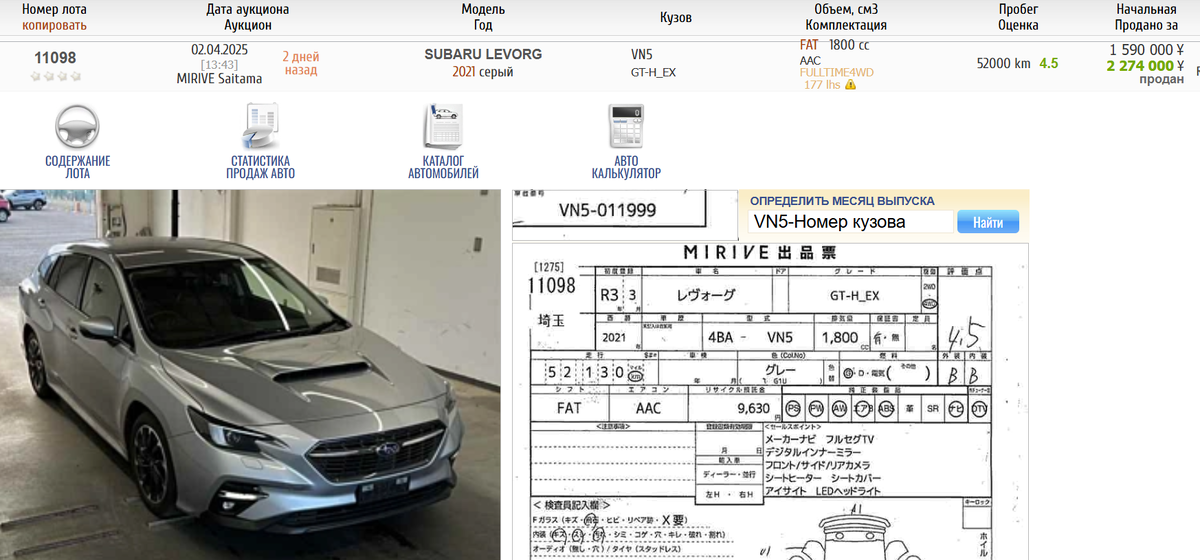Click the GT-H_EX grade text
The width and height of the screenshot is (1200, 560).
tap(653, 72)
